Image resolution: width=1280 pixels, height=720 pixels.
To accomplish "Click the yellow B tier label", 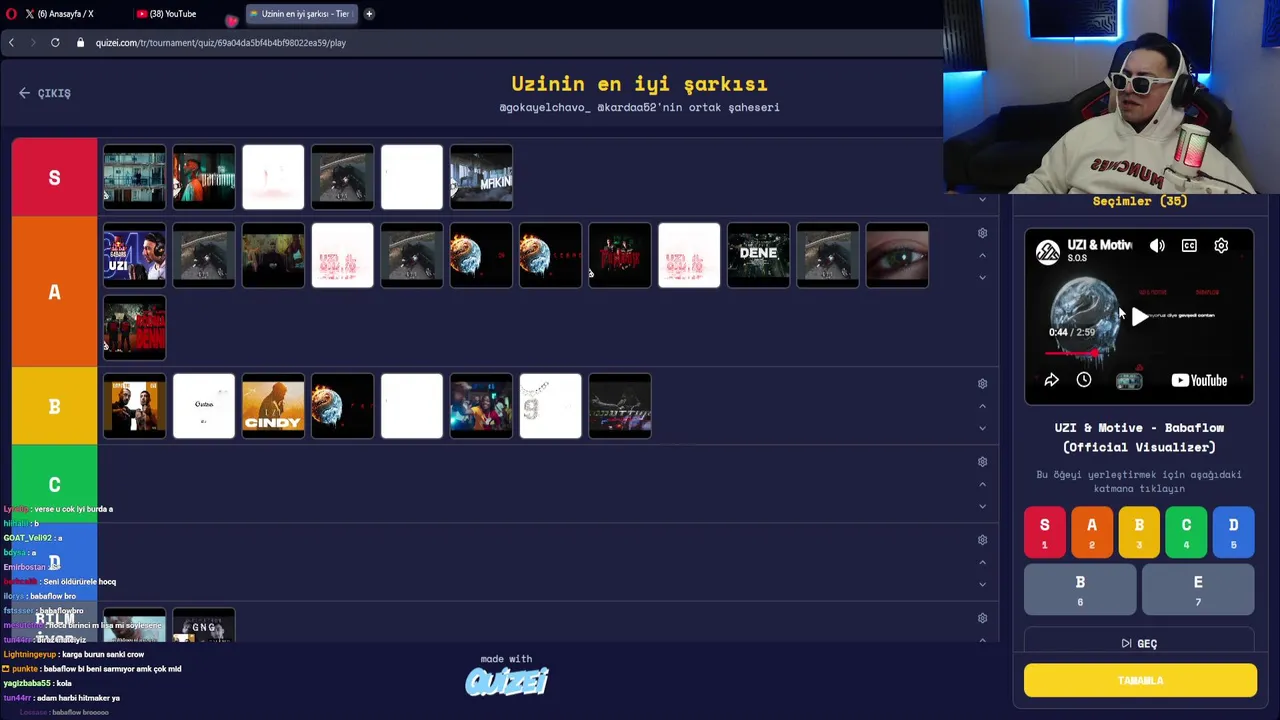I will pos(54,407).
